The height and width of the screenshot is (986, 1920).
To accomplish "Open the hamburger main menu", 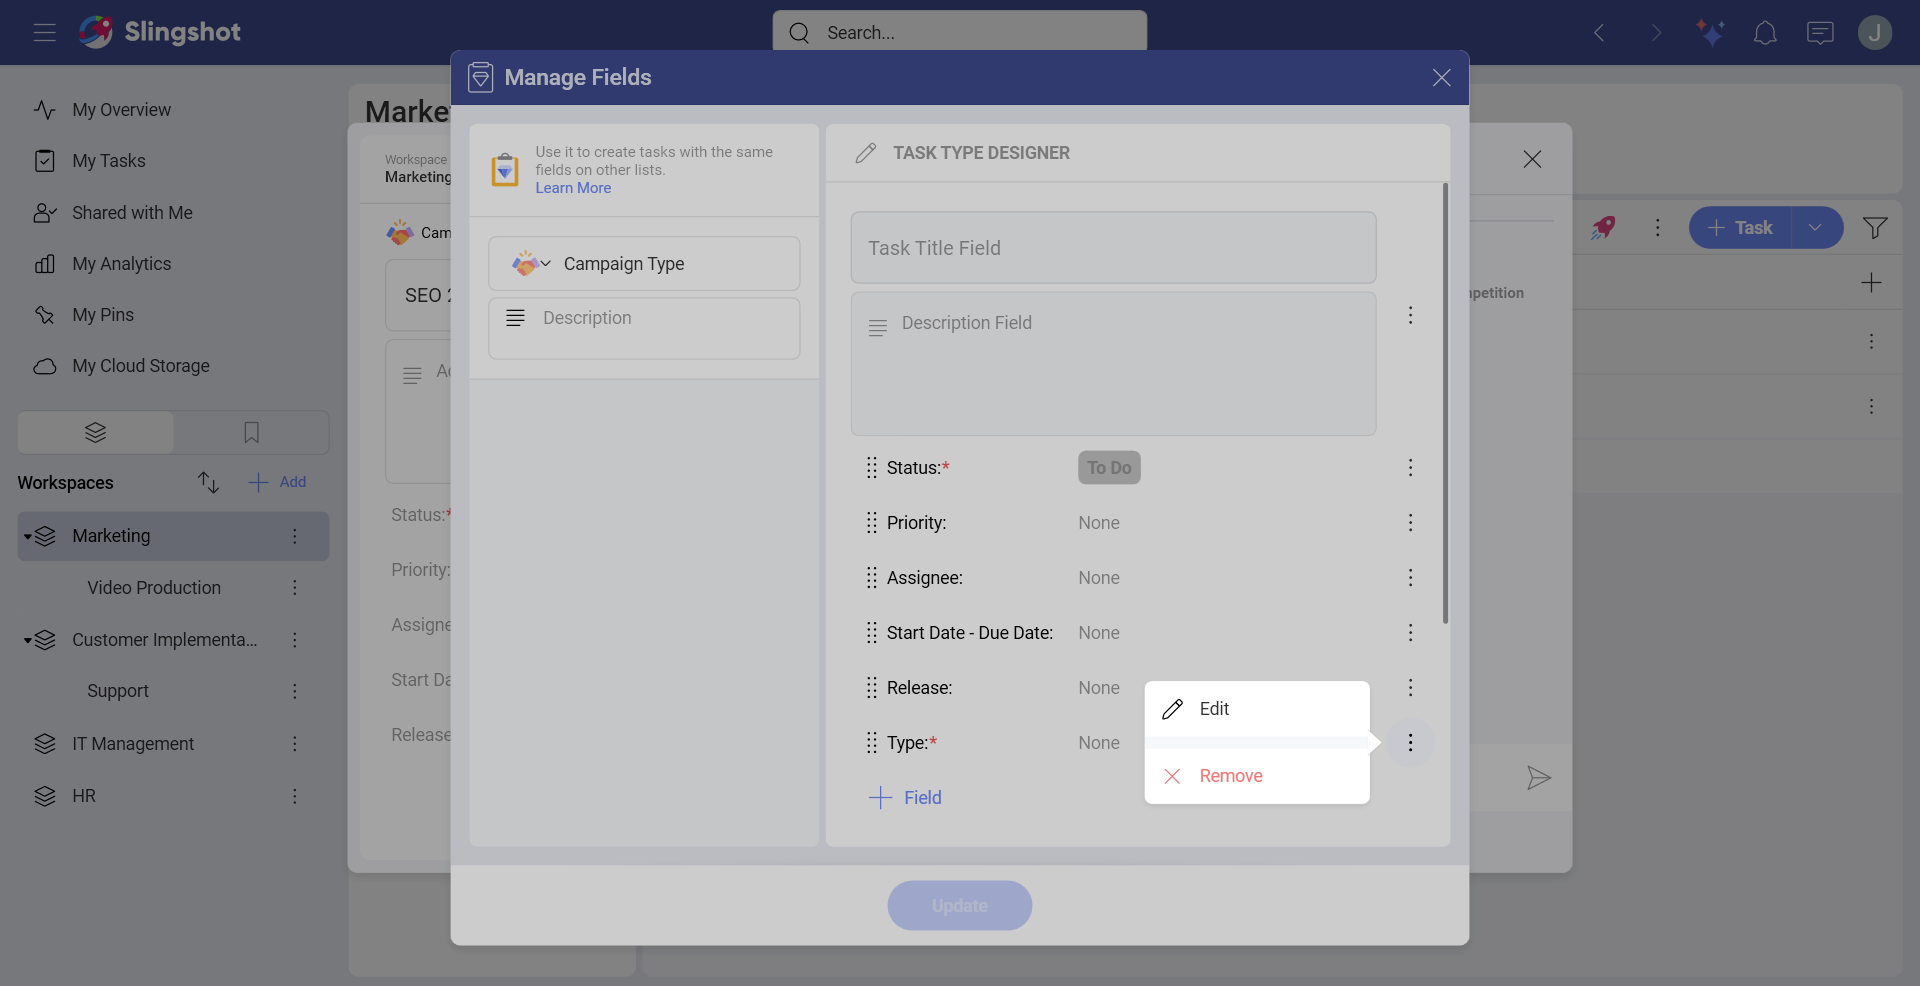I will (44, 32).
